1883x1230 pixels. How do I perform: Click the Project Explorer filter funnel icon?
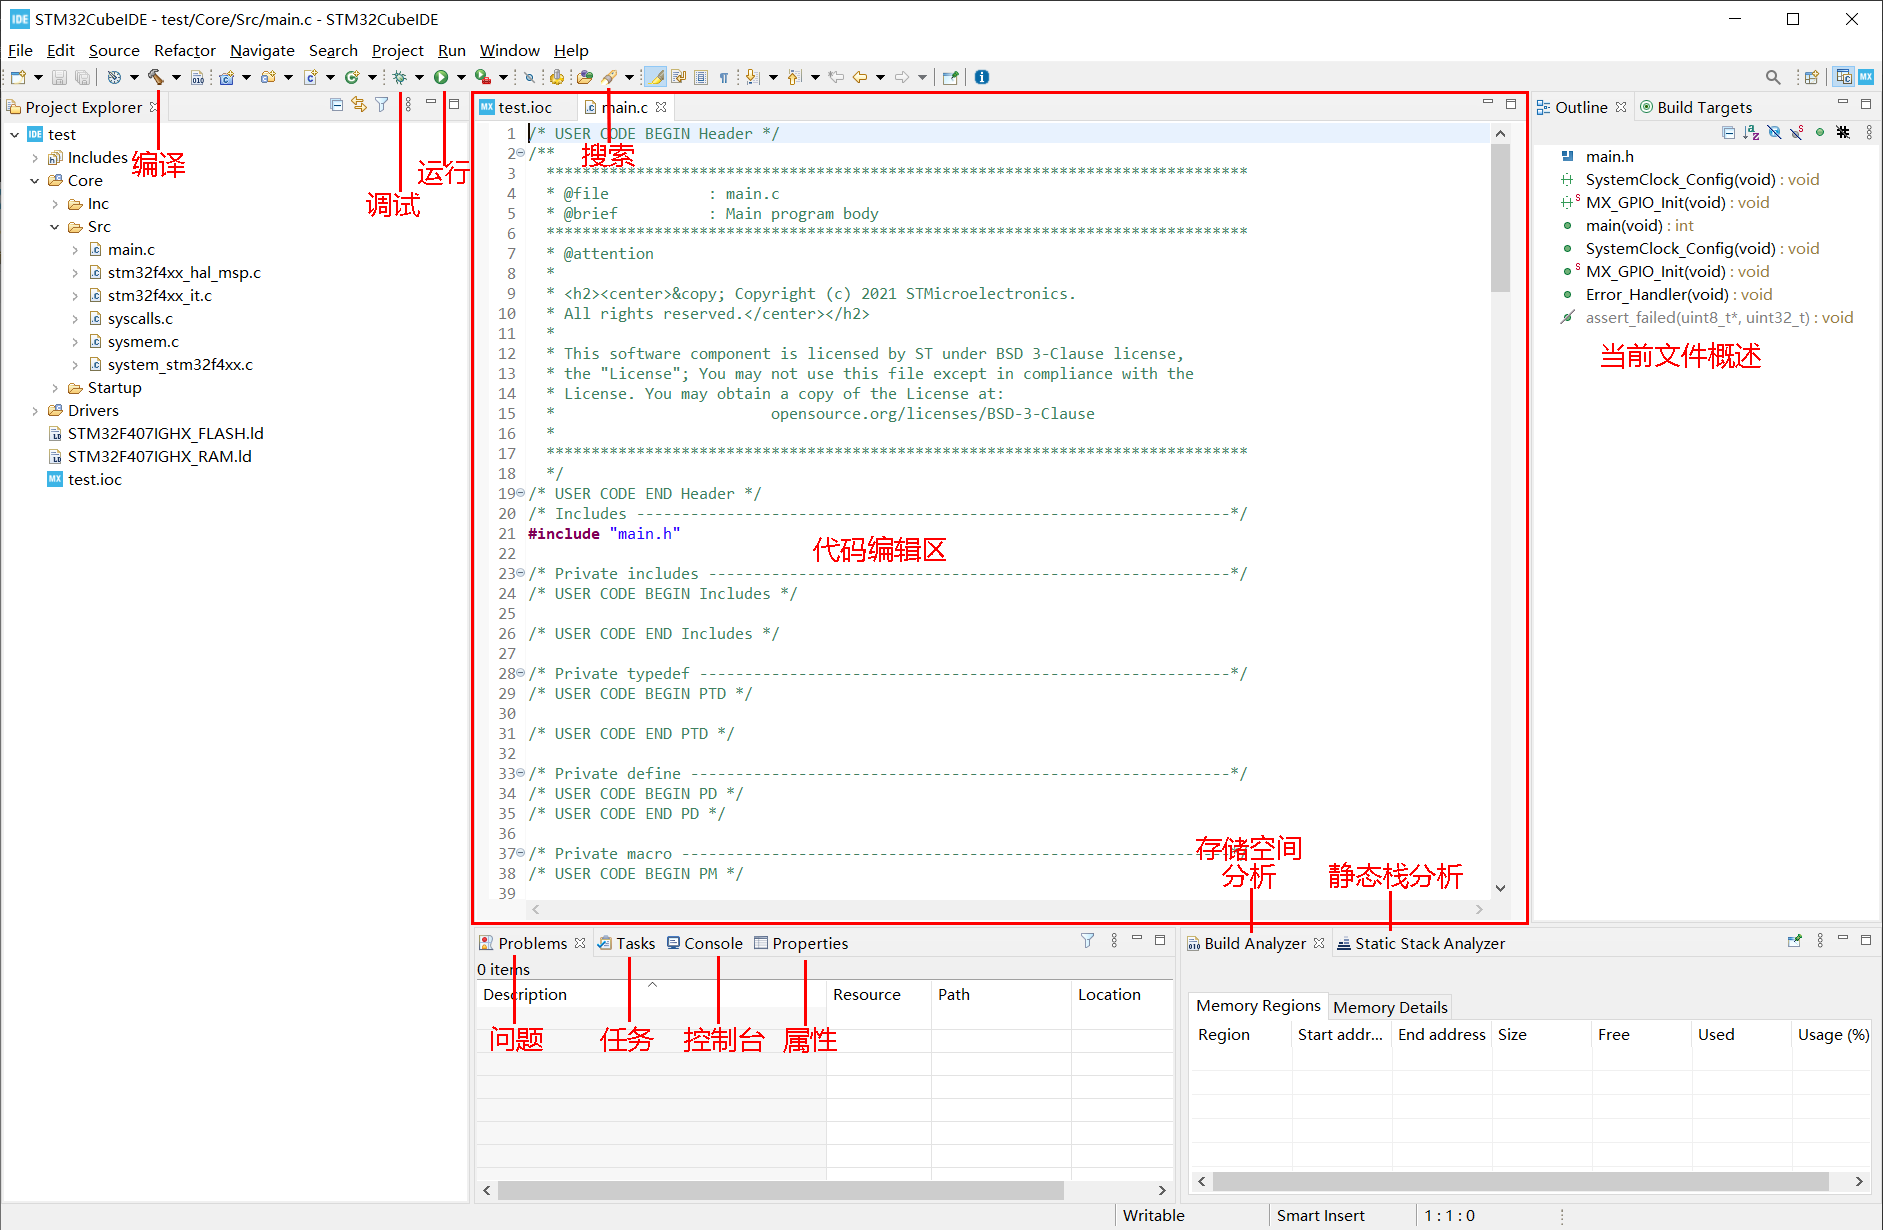(x=382, y=105)
